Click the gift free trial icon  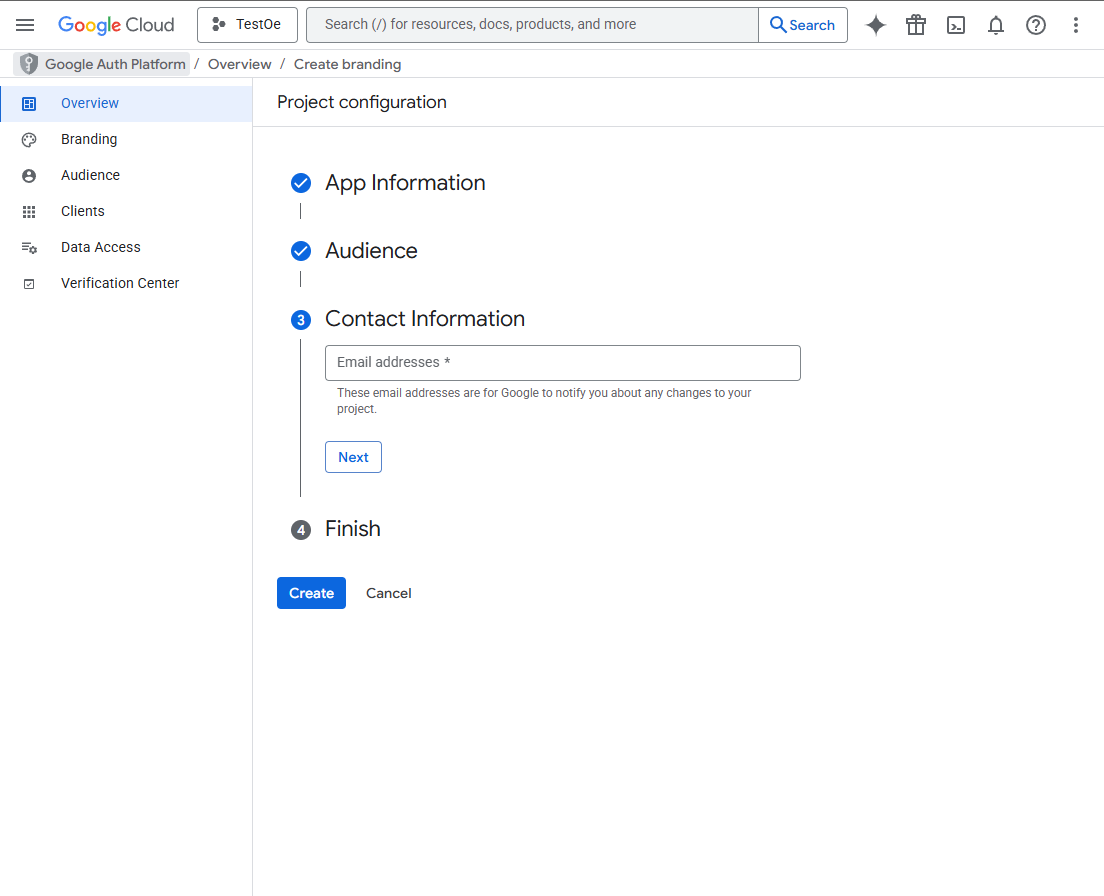916,25
